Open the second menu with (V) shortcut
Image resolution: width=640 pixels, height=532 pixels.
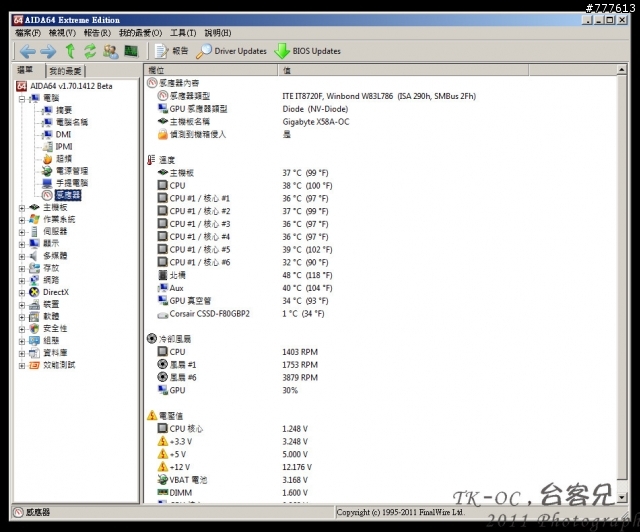pos(62,33)
